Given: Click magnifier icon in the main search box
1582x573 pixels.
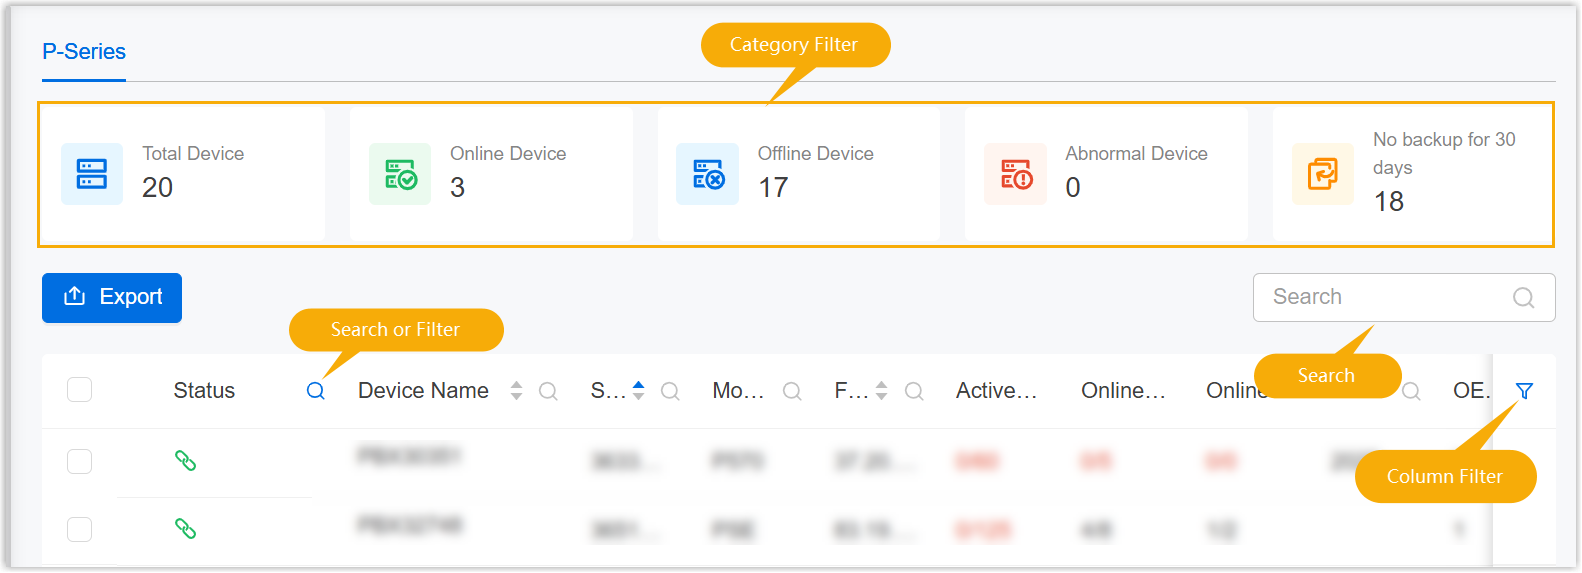Looking at the screenshot, I should (1523, 298).
